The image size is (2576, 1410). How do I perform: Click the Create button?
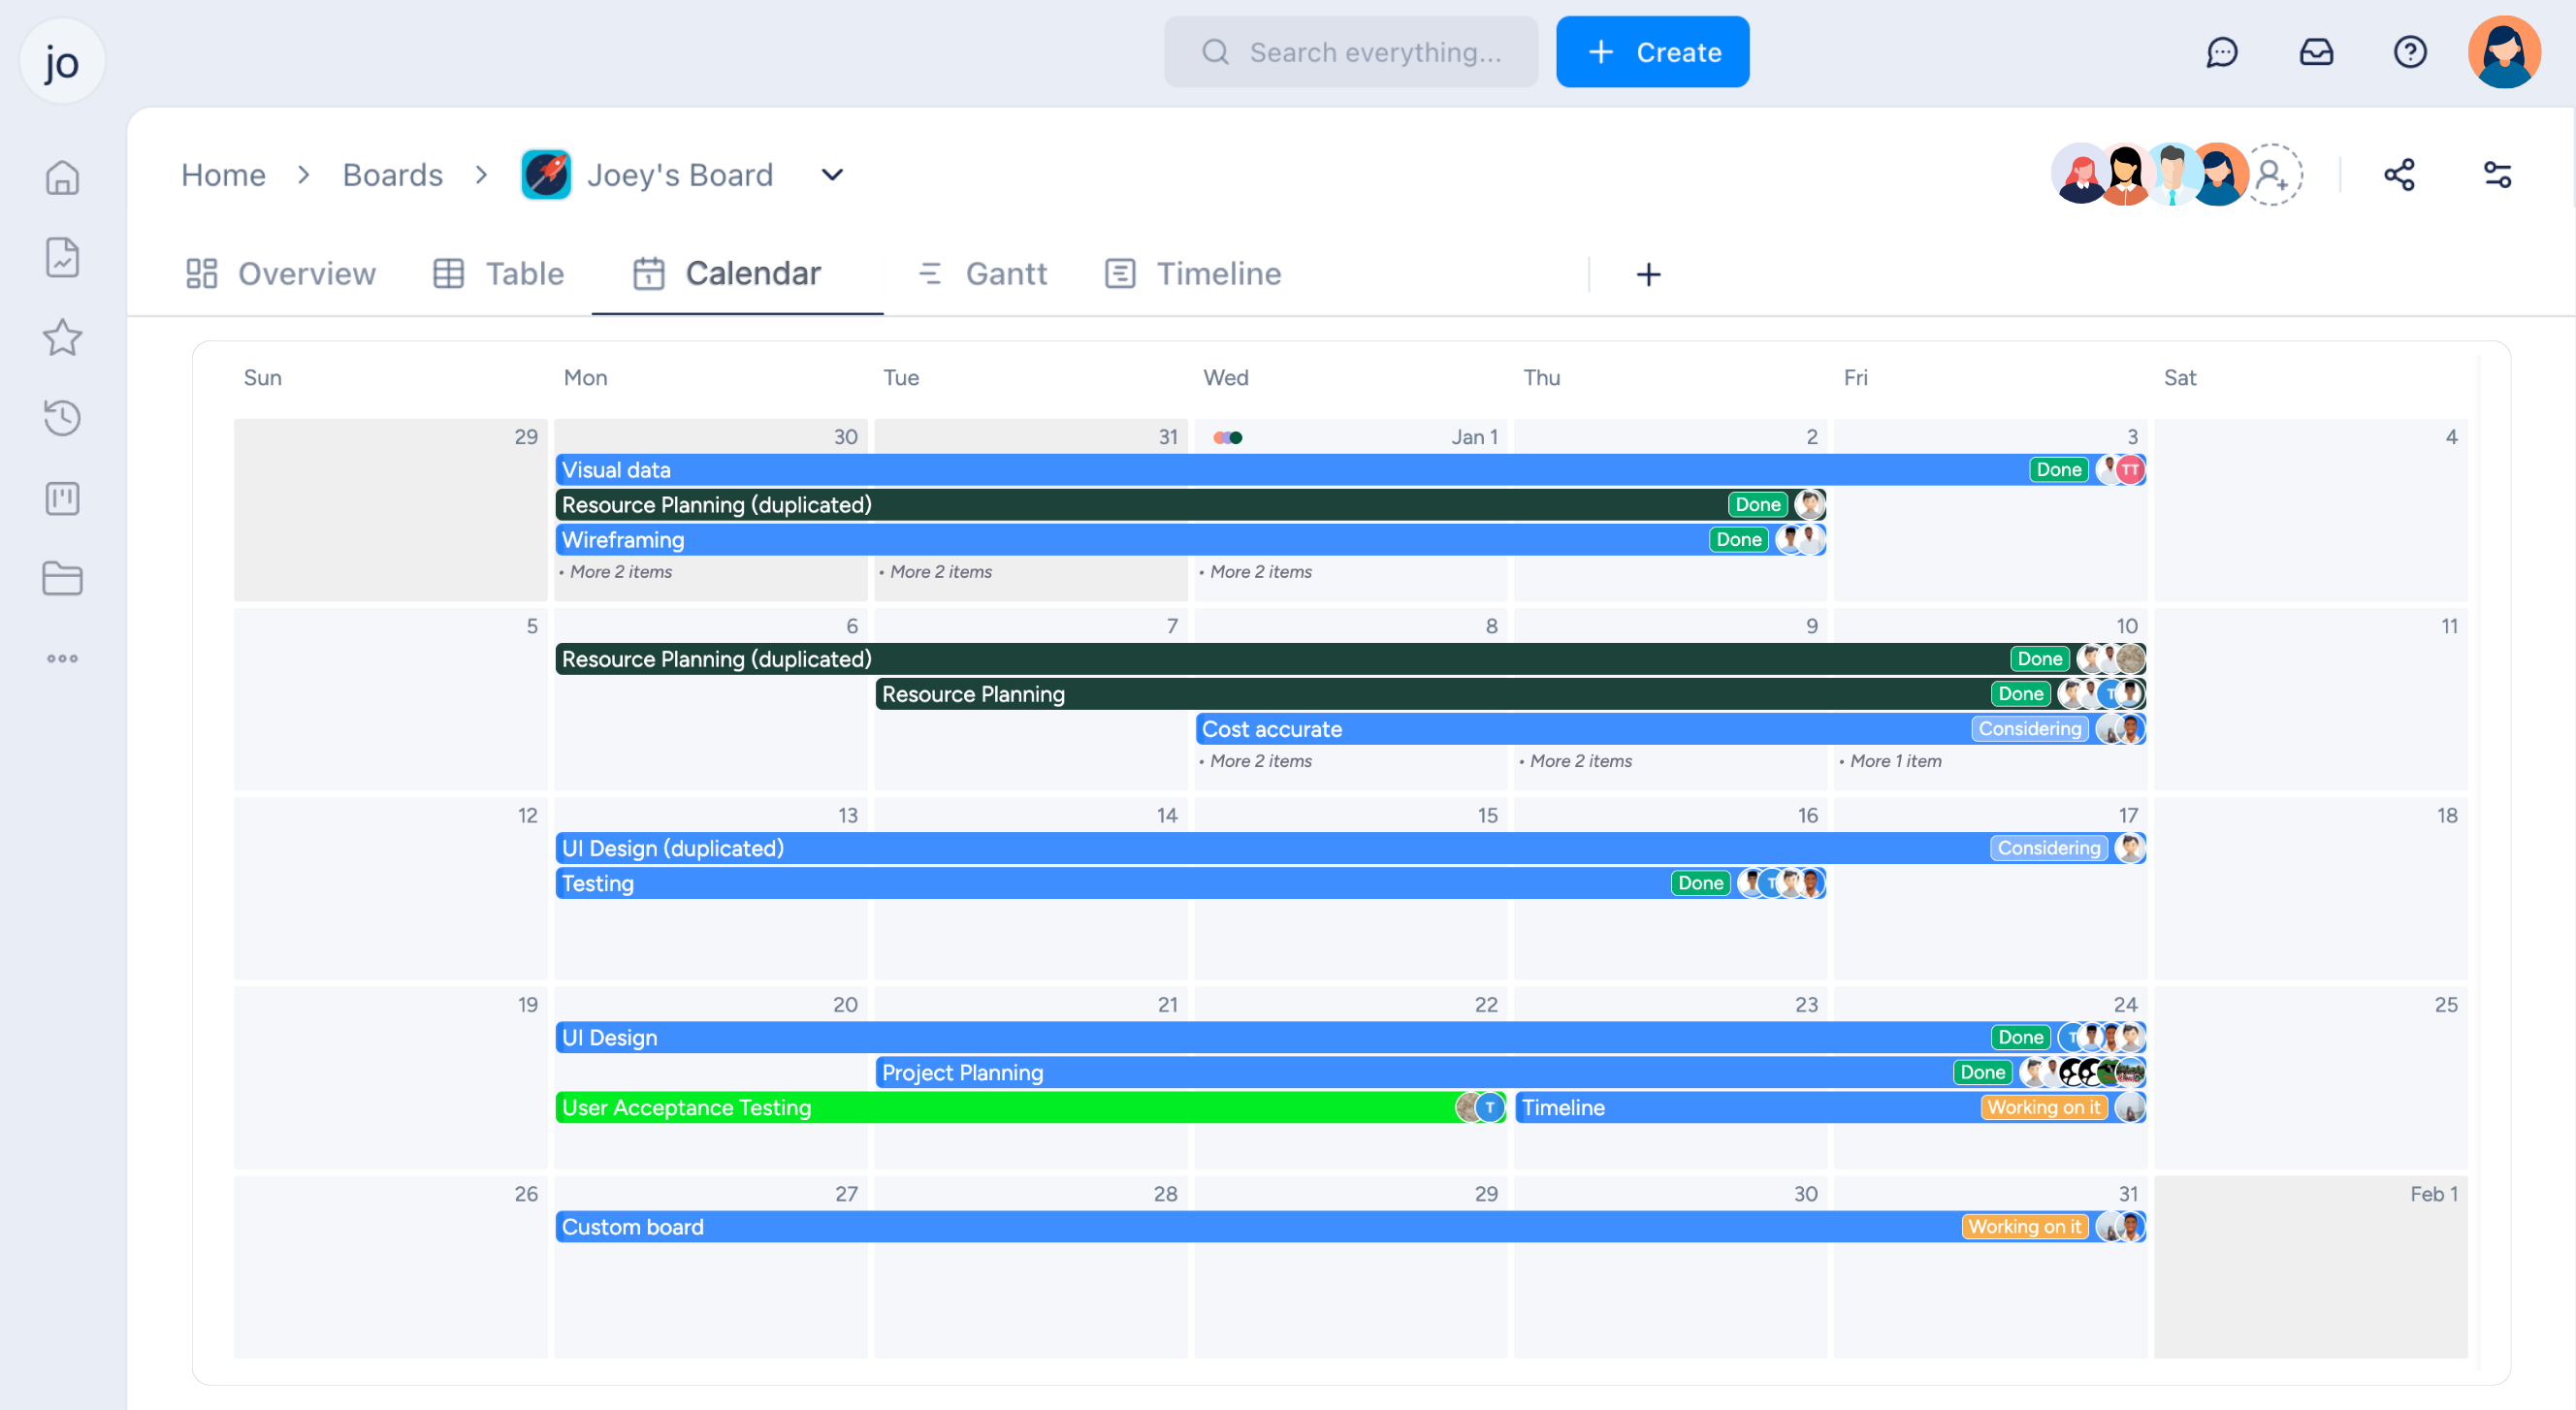coord(1652,51)
